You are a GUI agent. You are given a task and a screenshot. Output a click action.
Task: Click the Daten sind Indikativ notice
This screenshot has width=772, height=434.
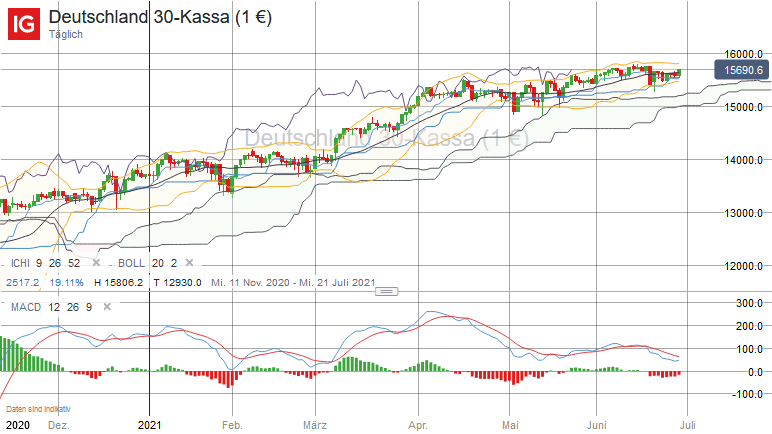click(38, 409)
